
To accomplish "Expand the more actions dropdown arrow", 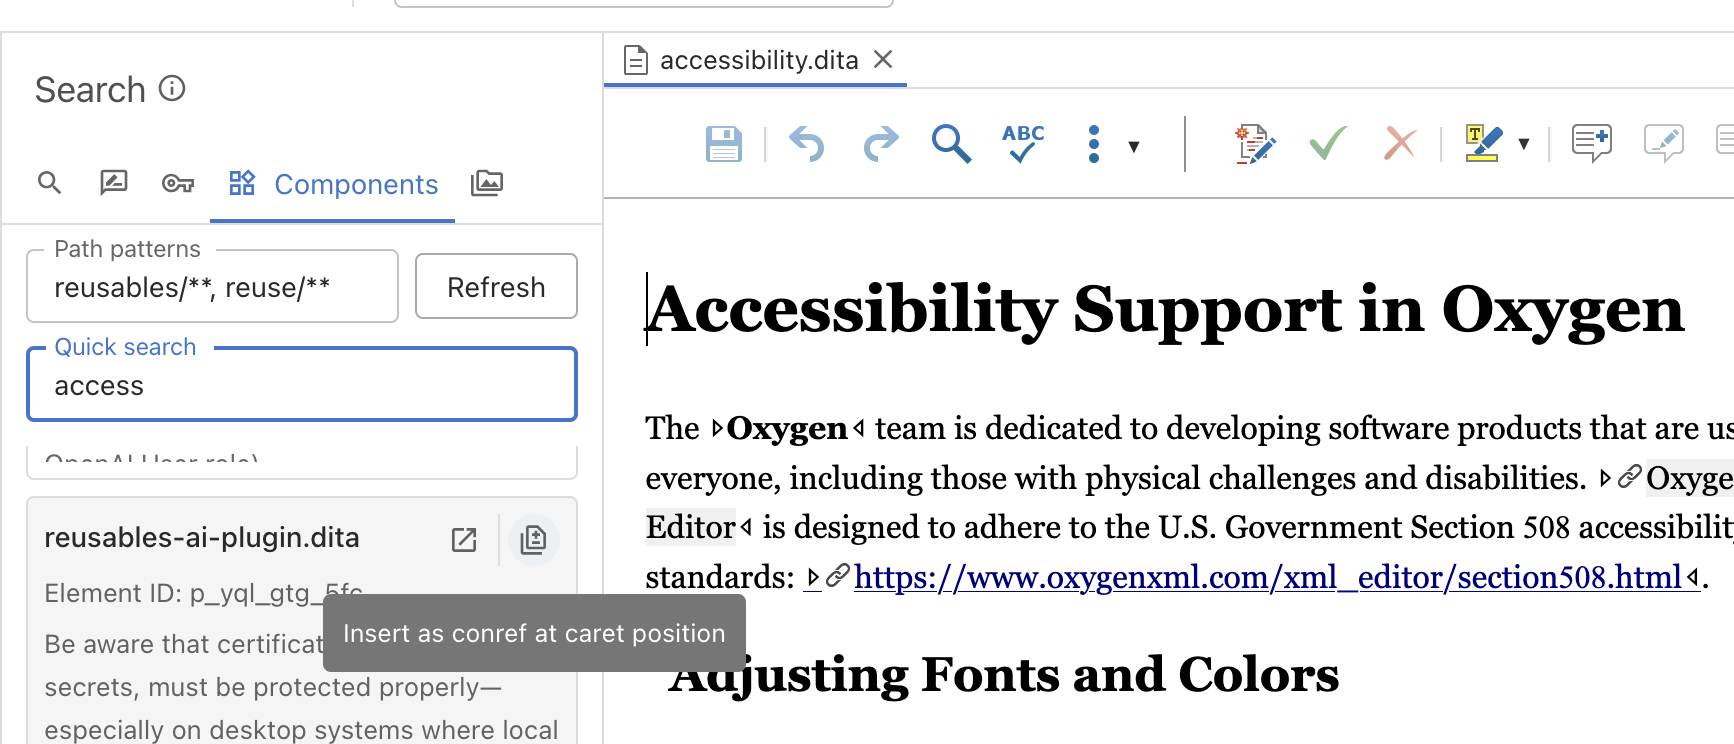I will [1134, 146].
